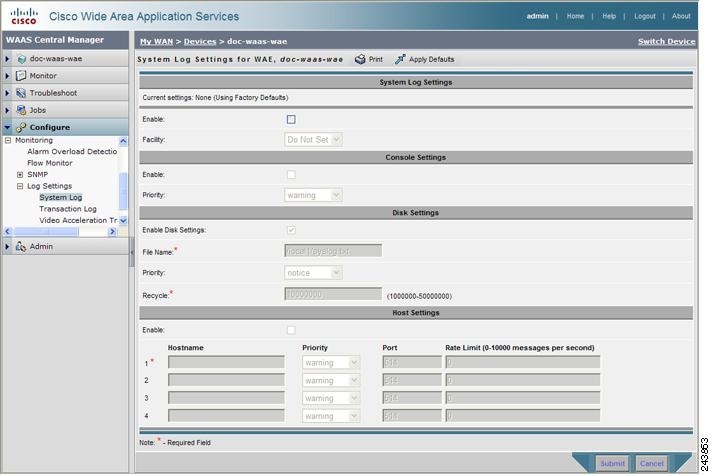The width and height of the screenshot is (712, 475).
Task: Click the Home link
Action: point(575,16)
